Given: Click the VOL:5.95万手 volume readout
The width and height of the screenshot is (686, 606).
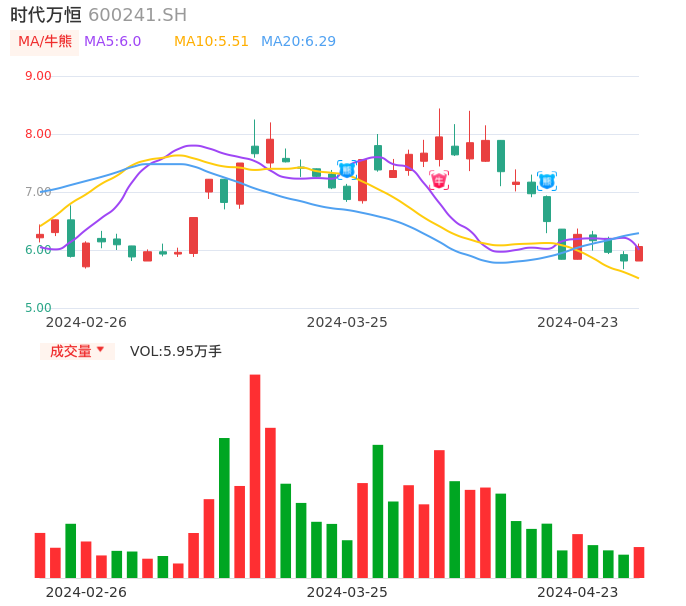Looking at the screenshot, I should coord(175,351).
